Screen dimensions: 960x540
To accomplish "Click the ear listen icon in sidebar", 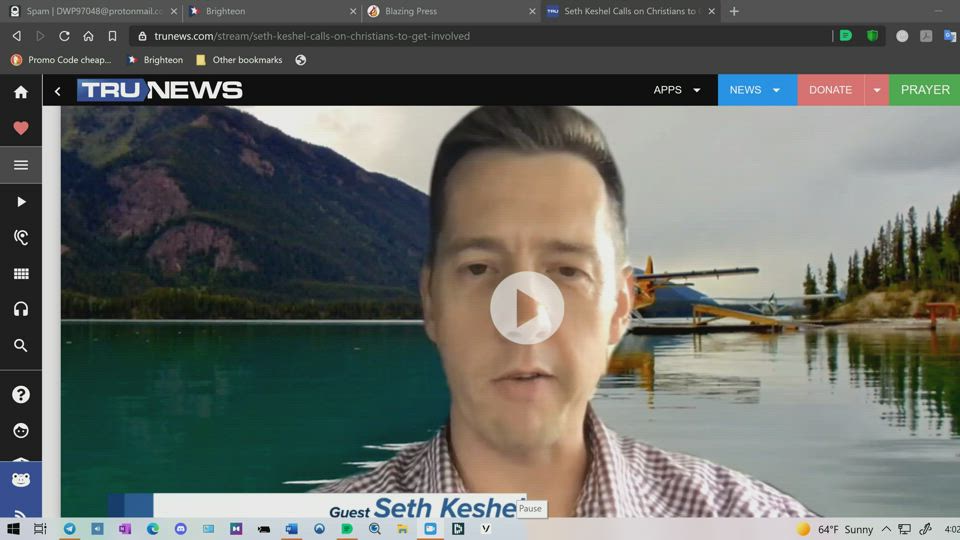I will point(20,237).
